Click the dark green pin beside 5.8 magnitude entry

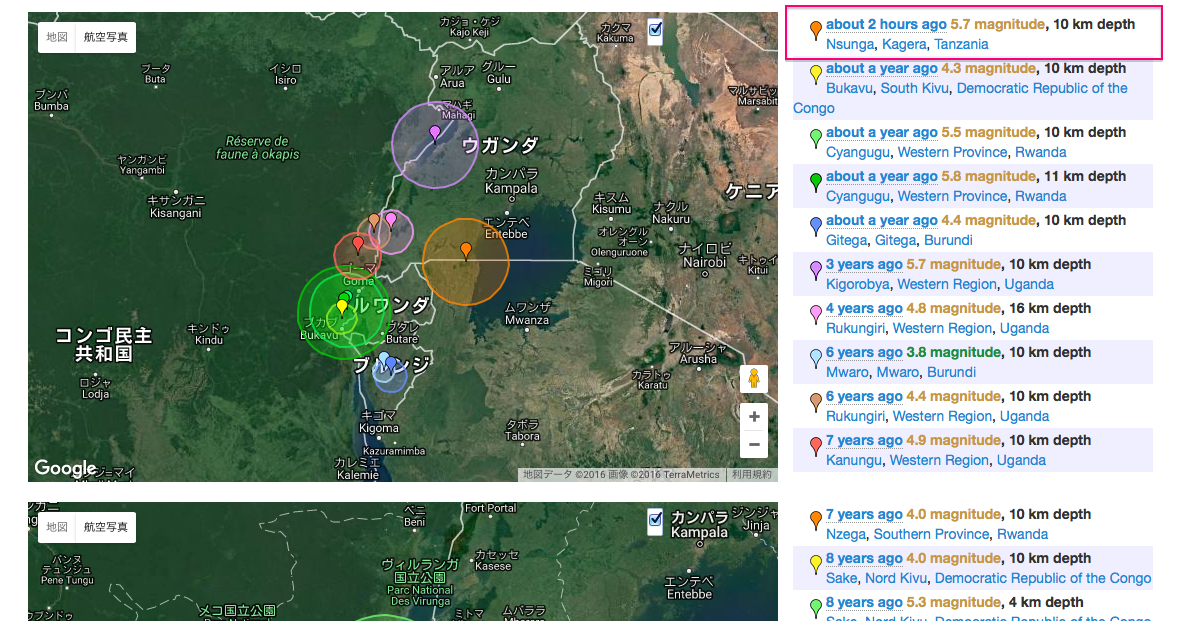[816, 182]
